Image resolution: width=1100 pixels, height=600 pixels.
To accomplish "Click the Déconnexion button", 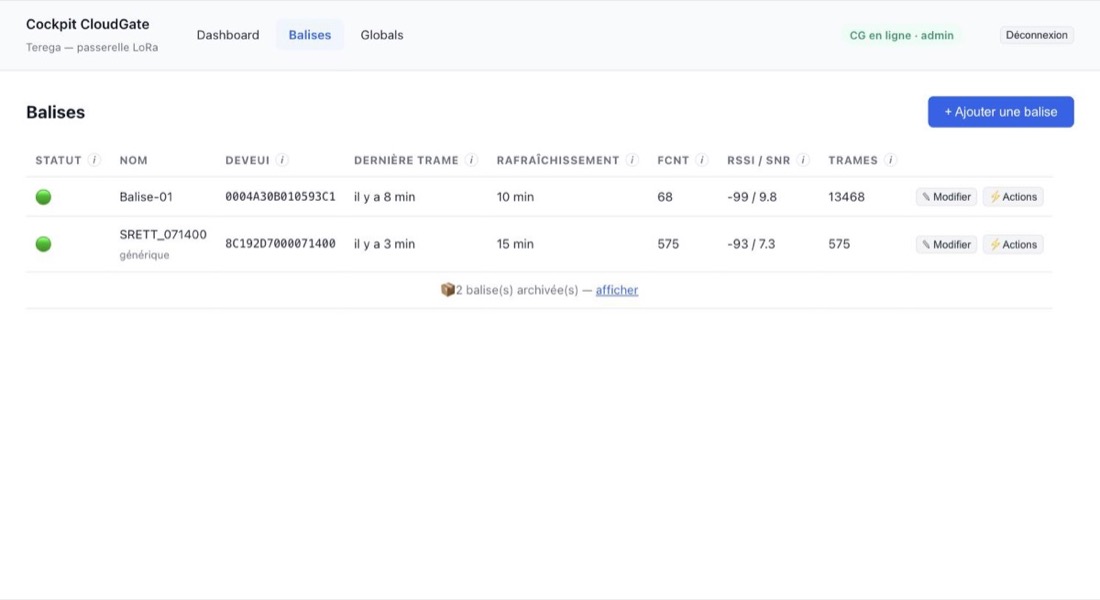I will 1036,35.
